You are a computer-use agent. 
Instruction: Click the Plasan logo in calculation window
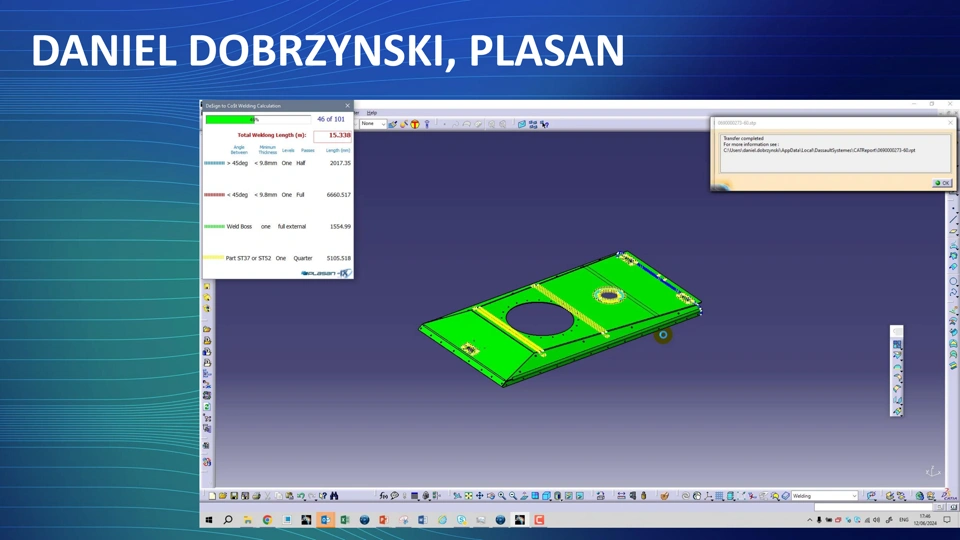[x=326, y=273]
